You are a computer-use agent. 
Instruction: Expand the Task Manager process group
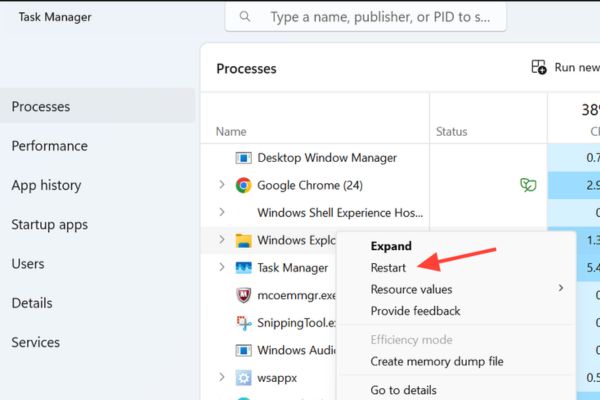click(x=221, y=268)
